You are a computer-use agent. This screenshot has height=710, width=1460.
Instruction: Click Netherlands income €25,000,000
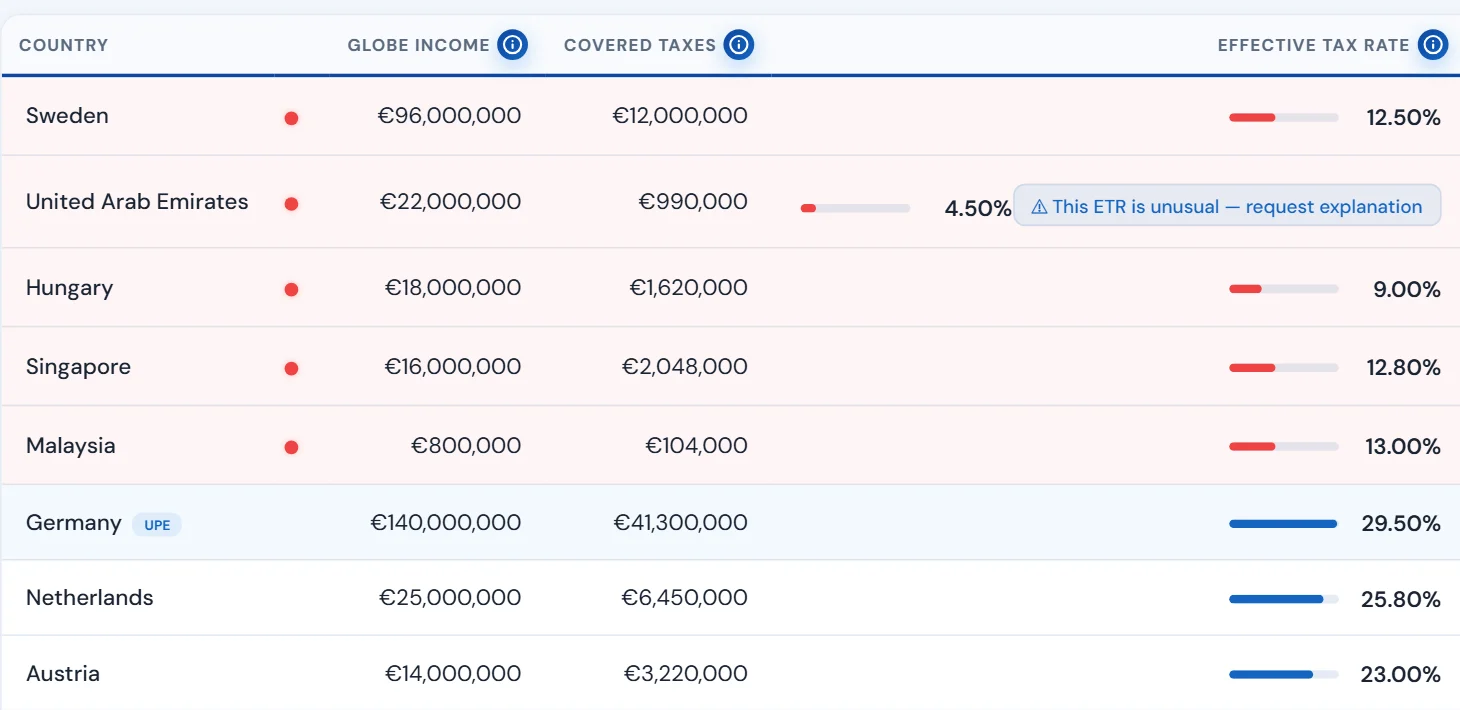click(450, 597)
